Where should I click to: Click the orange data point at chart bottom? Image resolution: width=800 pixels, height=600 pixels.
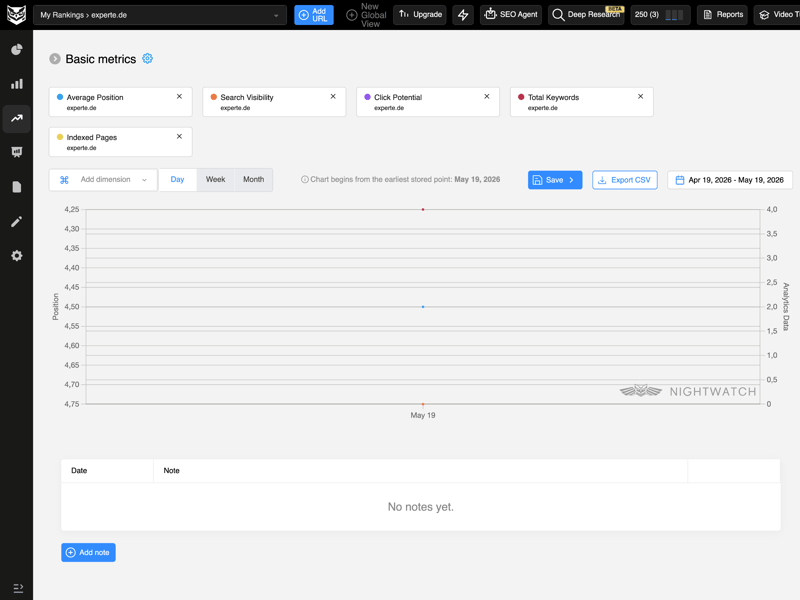pyautogui.click(x=423, y=404)
